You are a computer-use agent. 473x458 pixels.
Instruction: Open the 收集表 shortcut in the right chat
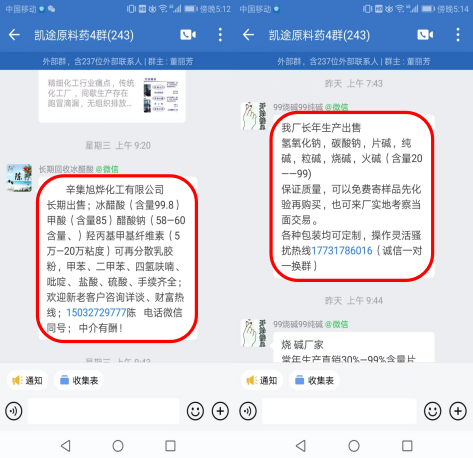click(314, 380)
